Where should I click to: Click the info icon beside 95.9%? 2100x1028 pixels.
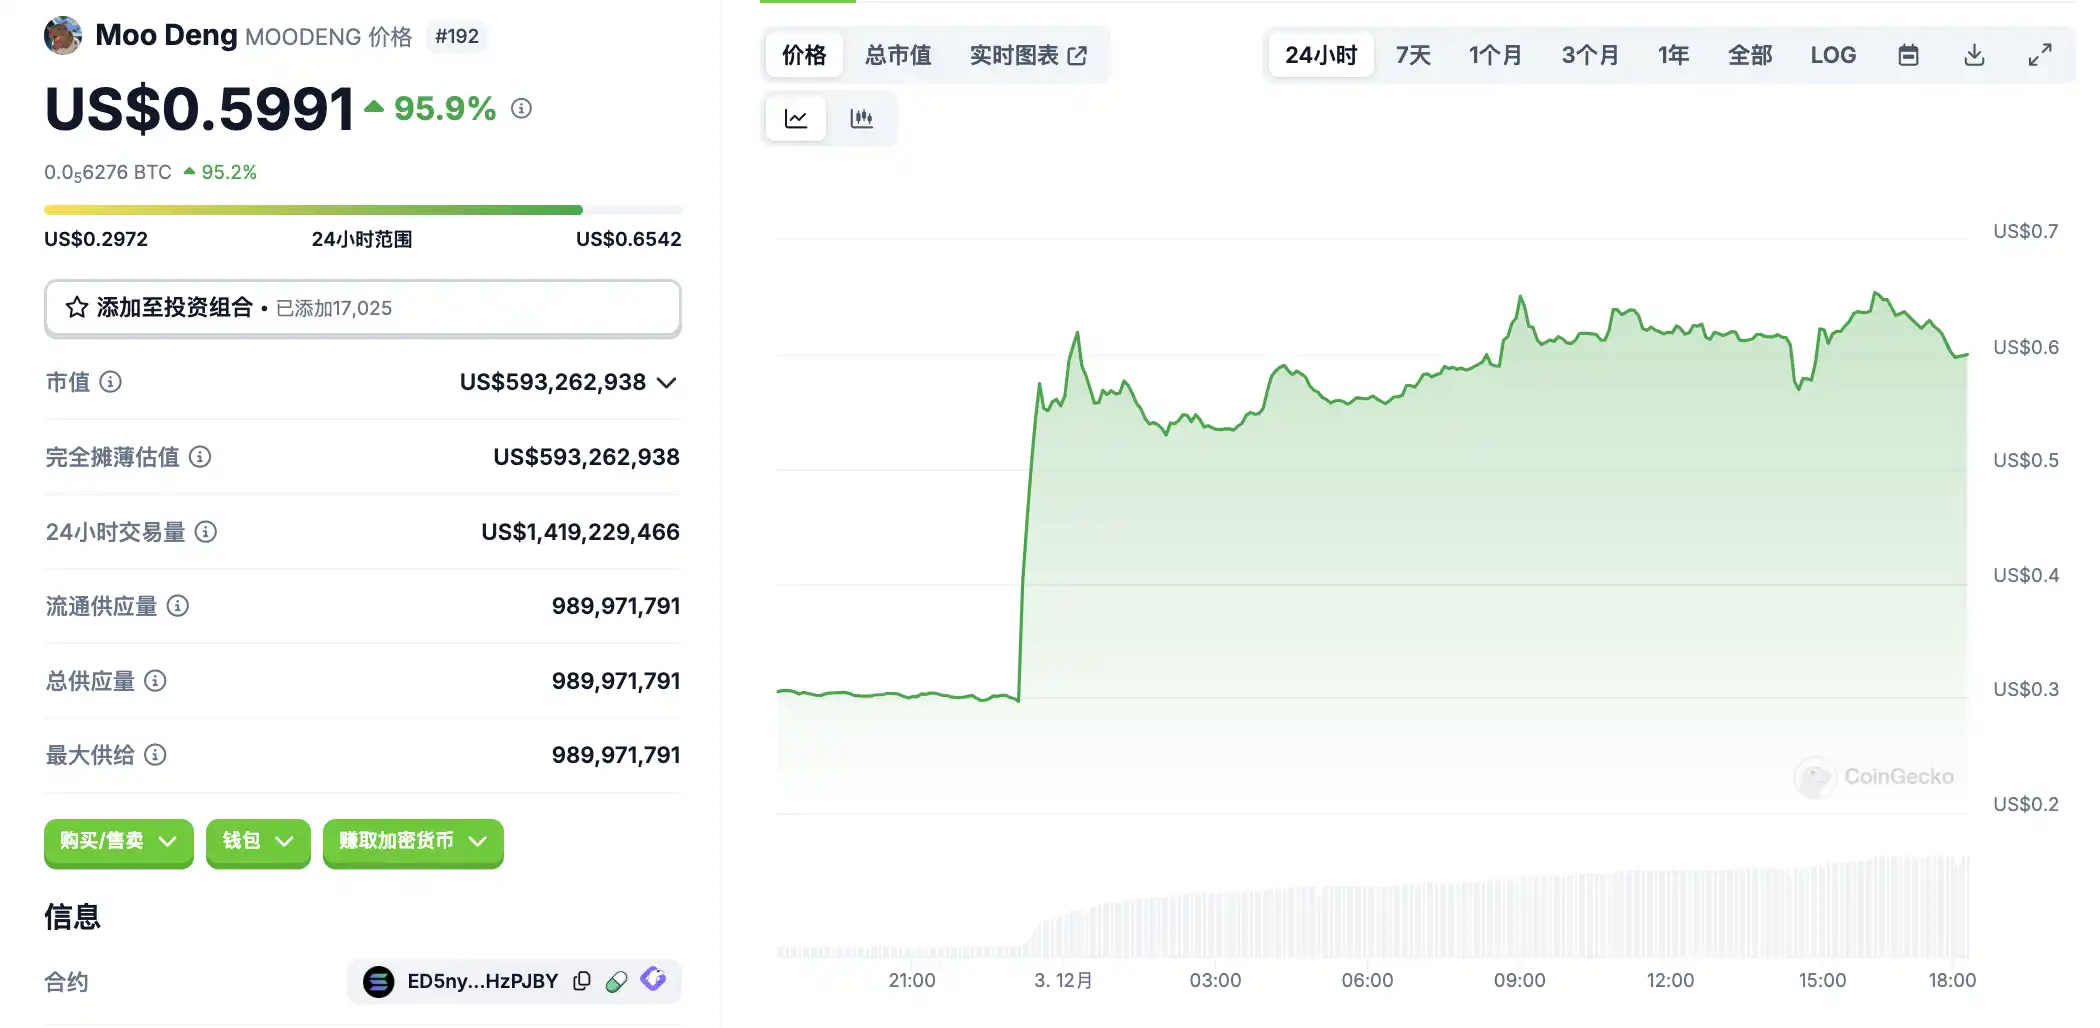pyautogui.click(x=521, y=108)
